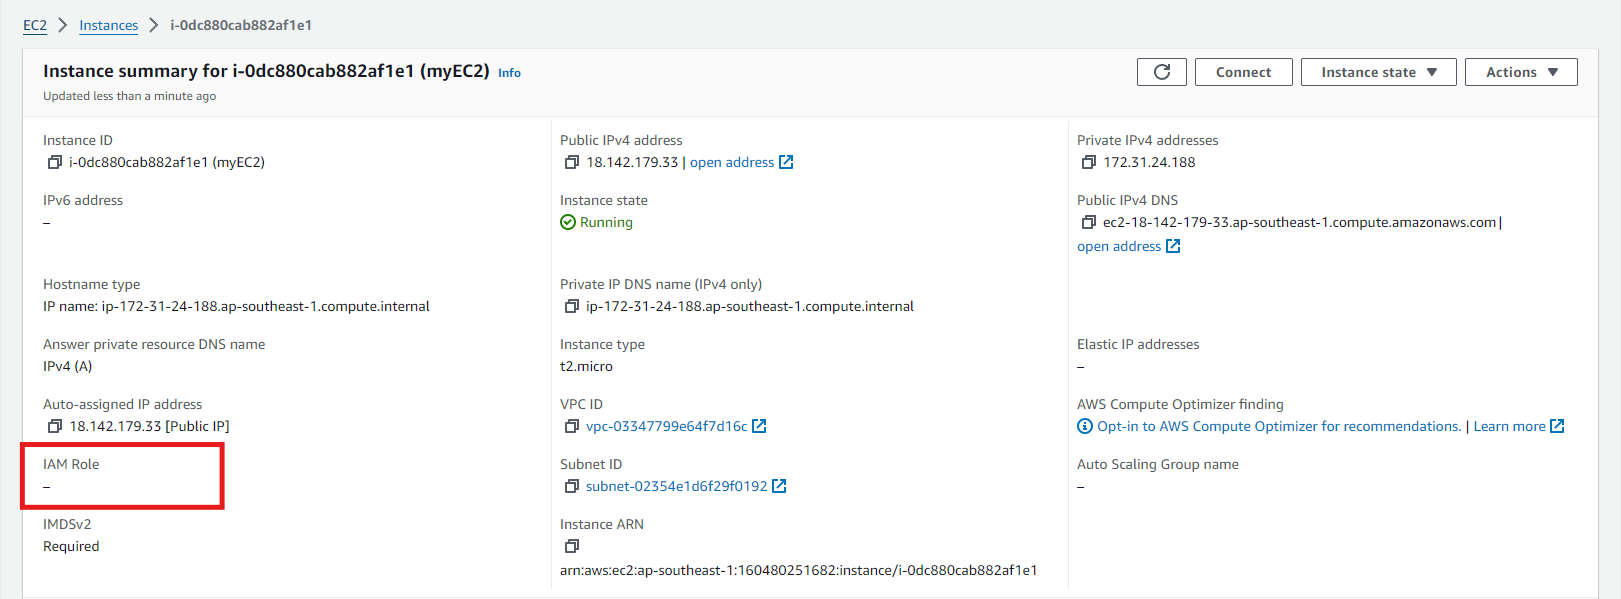Copy the Subnet ID
Image resolution: width=1621 pixels, height=599 pixels.
point(572,486)
